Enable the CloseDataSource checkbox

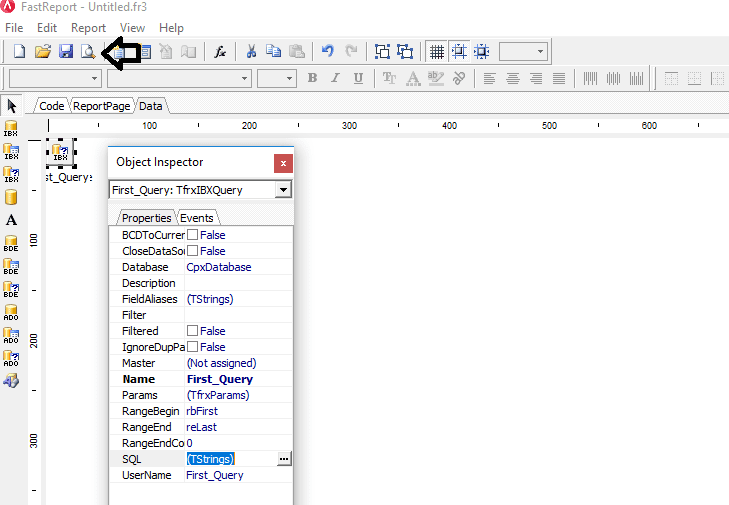point(192,251)
